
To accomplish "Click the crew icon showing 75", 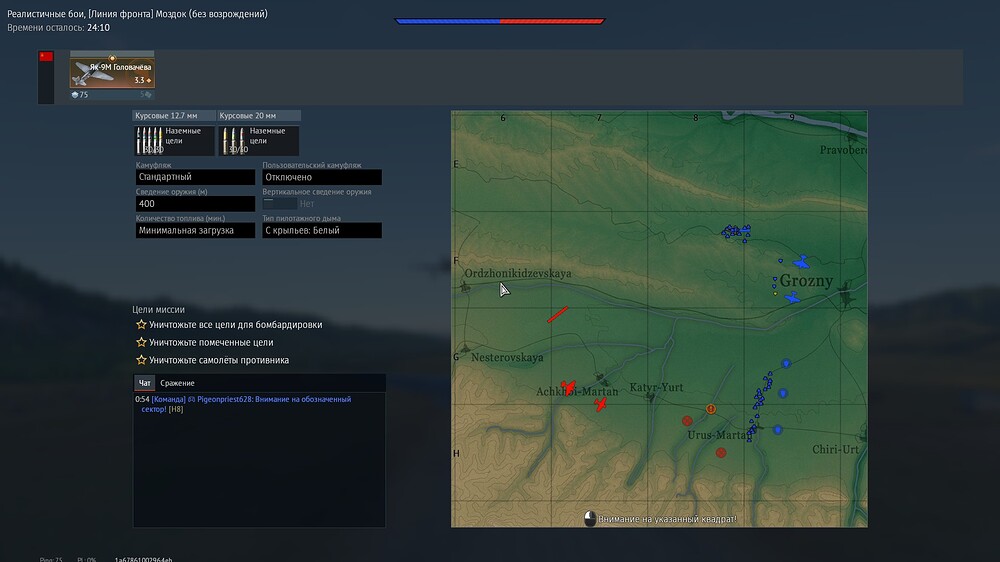I will point(75,94).
